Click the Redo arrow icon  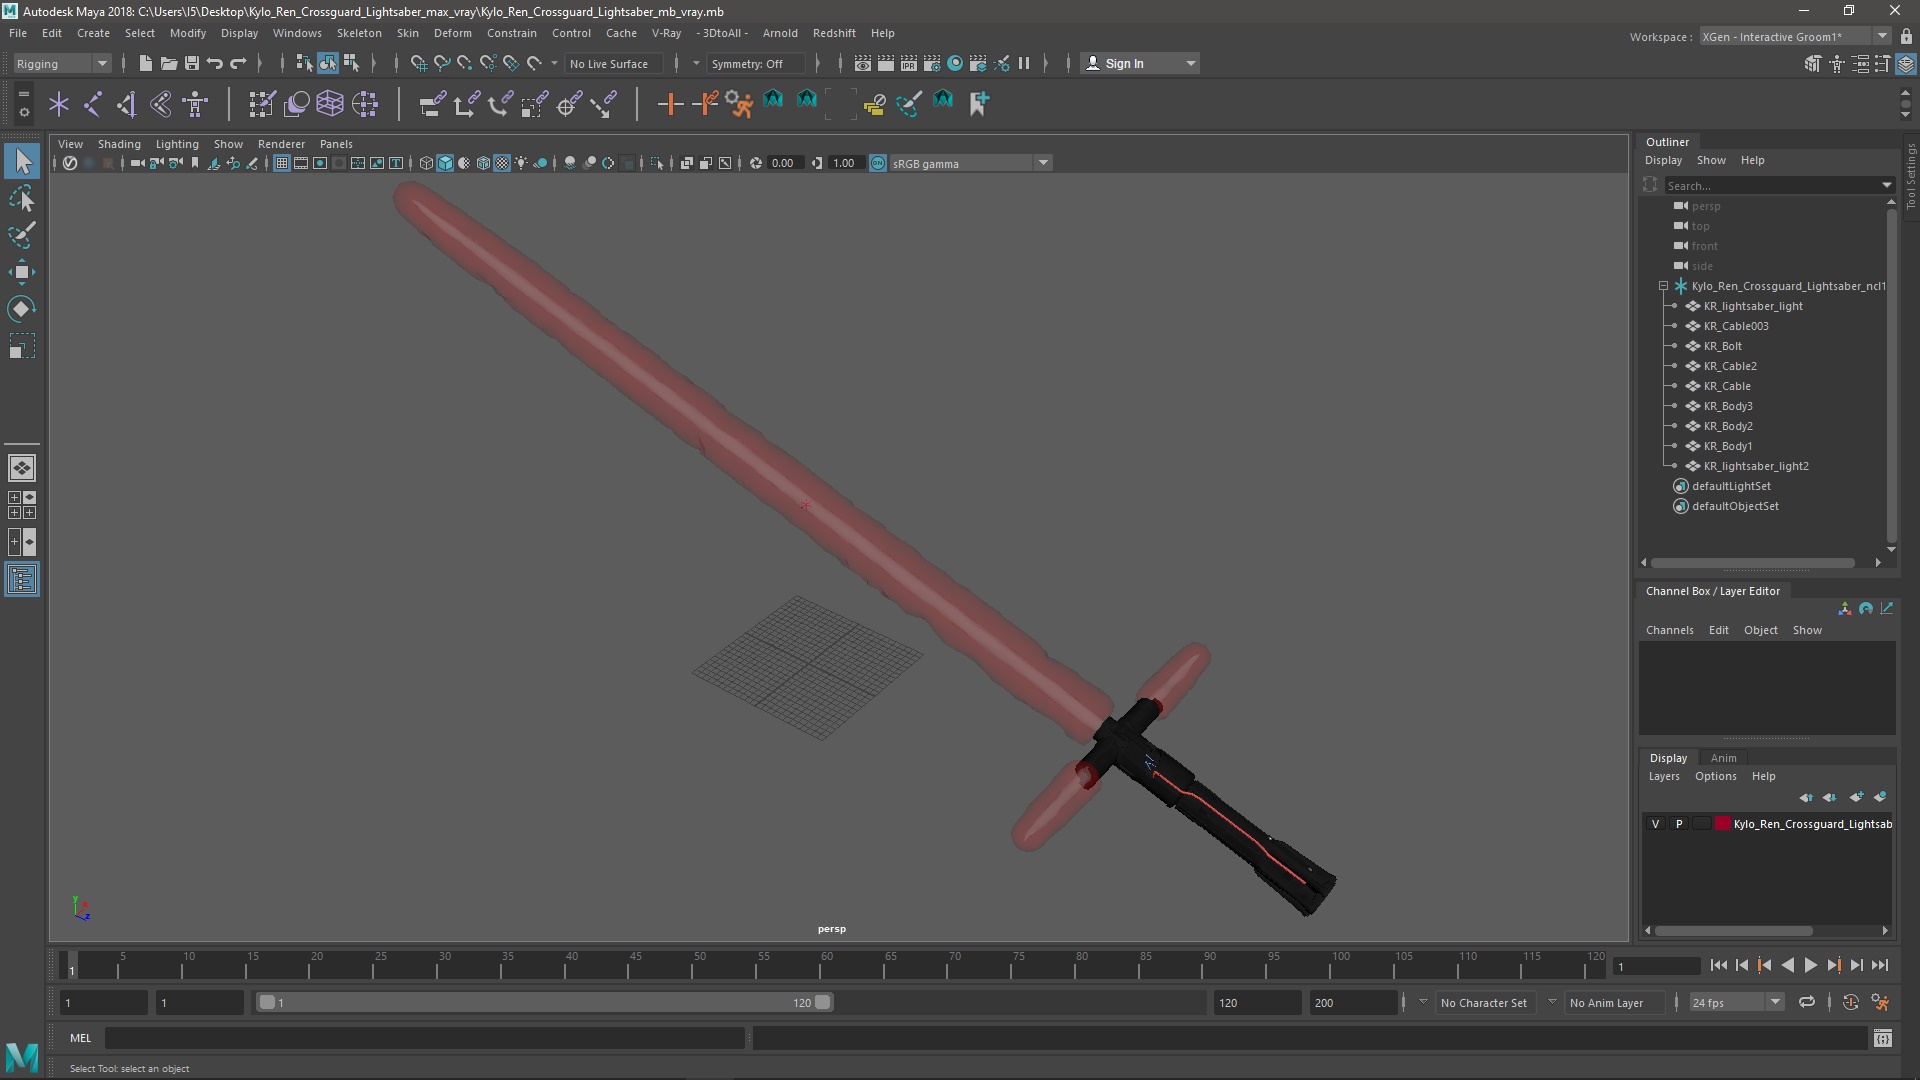pyautogui.click(x=238, y=63)
